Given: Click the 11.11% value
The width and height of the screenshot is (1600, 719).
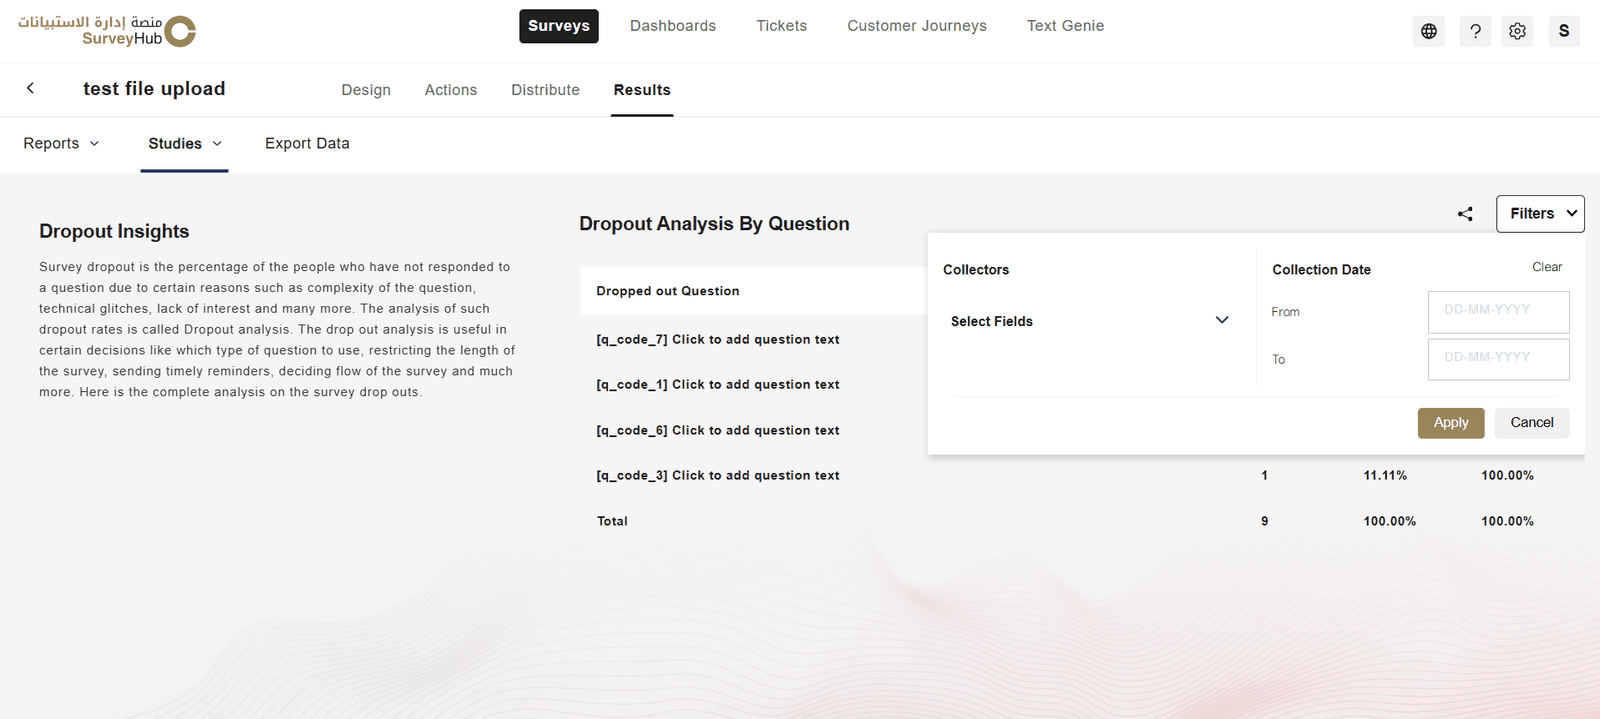Looking at the screenshot, I should [1385, 475].
